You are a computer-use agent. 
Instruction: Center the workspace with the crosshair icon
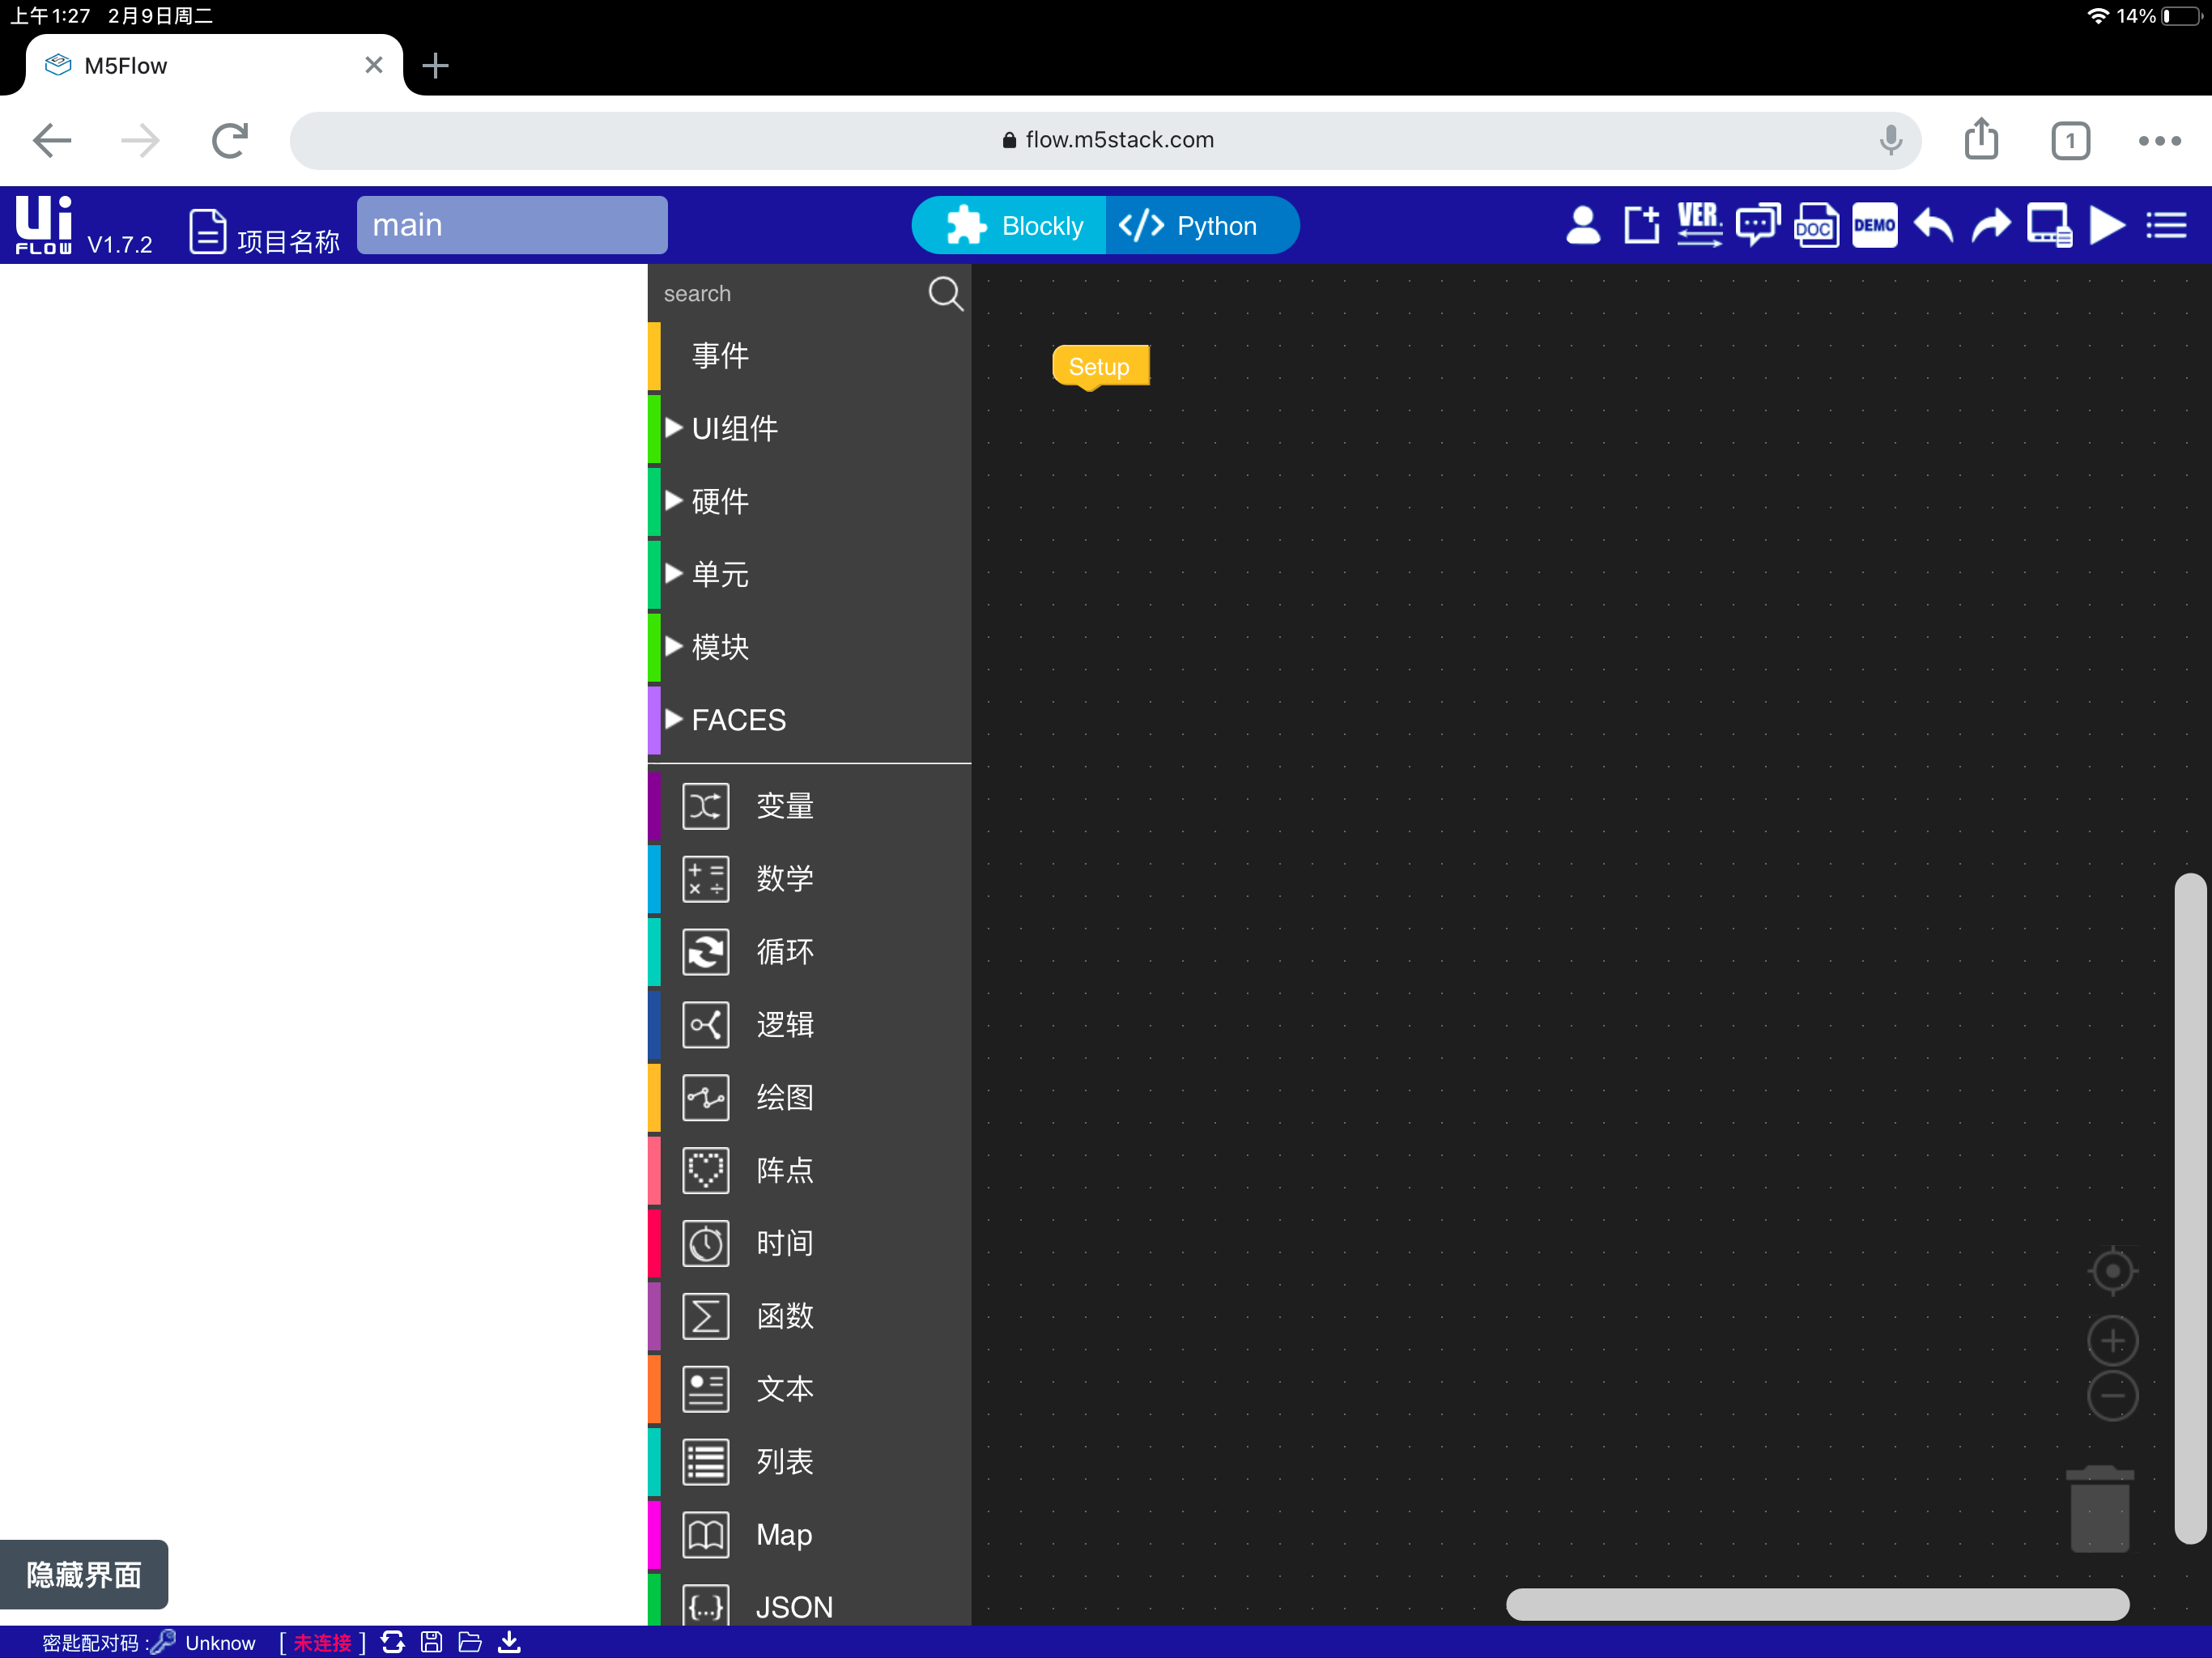point(2112,1271)
